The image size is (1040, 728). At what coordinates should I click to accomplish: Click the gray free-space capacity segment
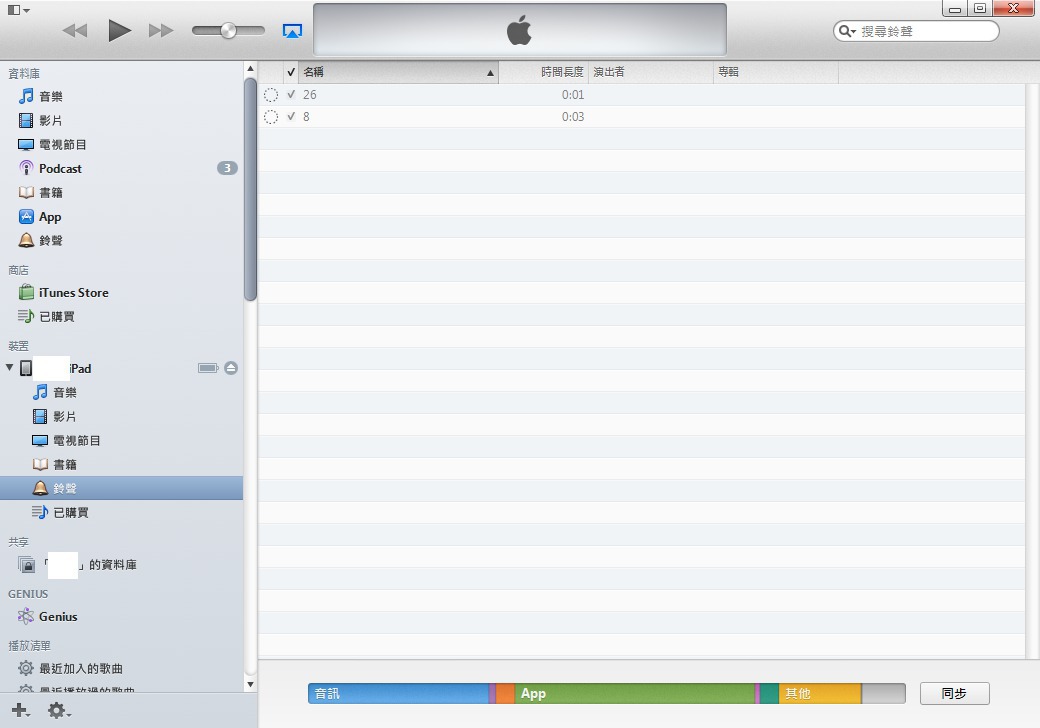(883, 694)
